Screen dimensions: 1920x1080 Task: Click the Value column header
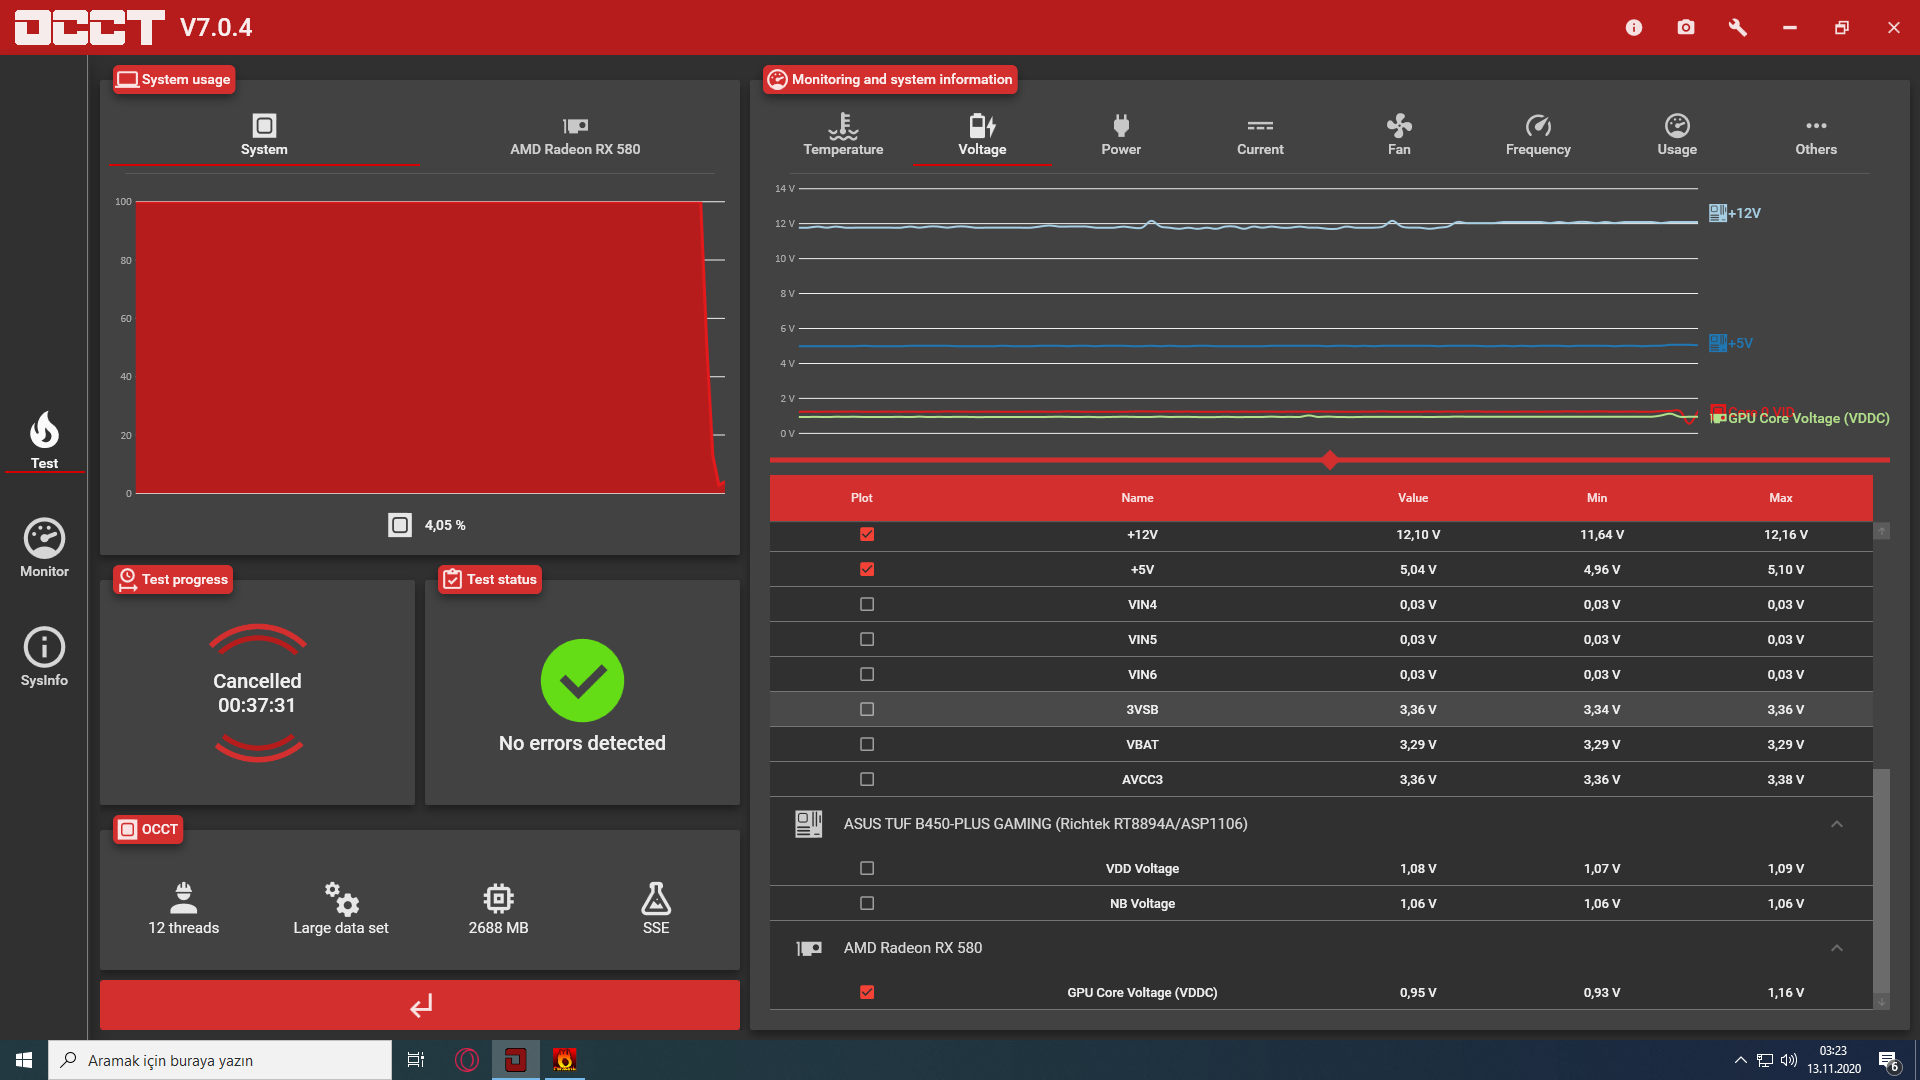point(1413,498)
